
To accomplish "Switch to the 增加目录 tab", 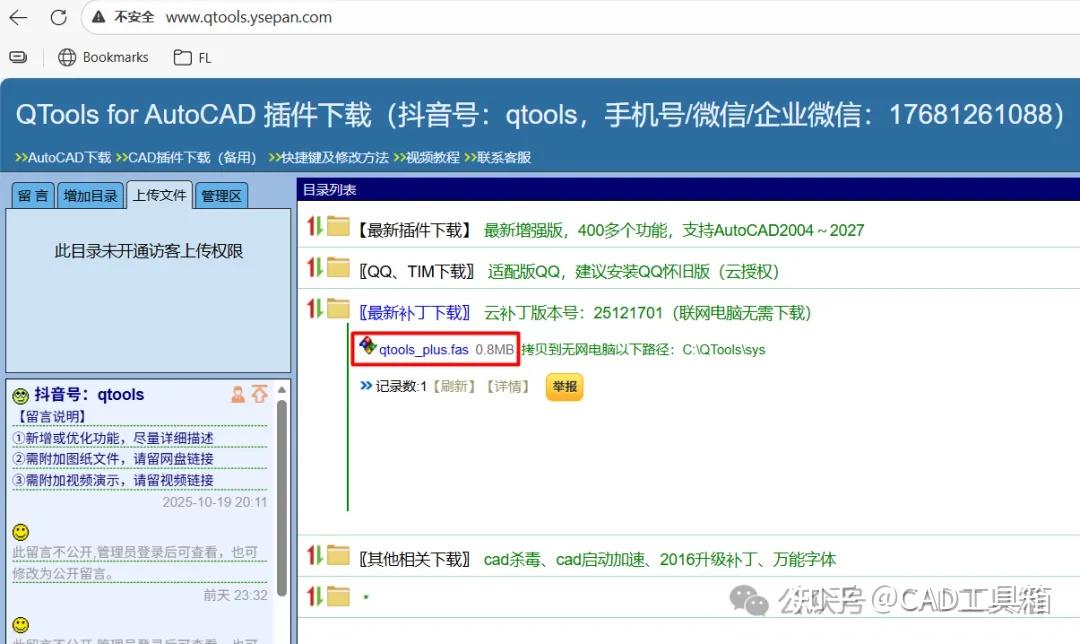I will click(90, 196).
